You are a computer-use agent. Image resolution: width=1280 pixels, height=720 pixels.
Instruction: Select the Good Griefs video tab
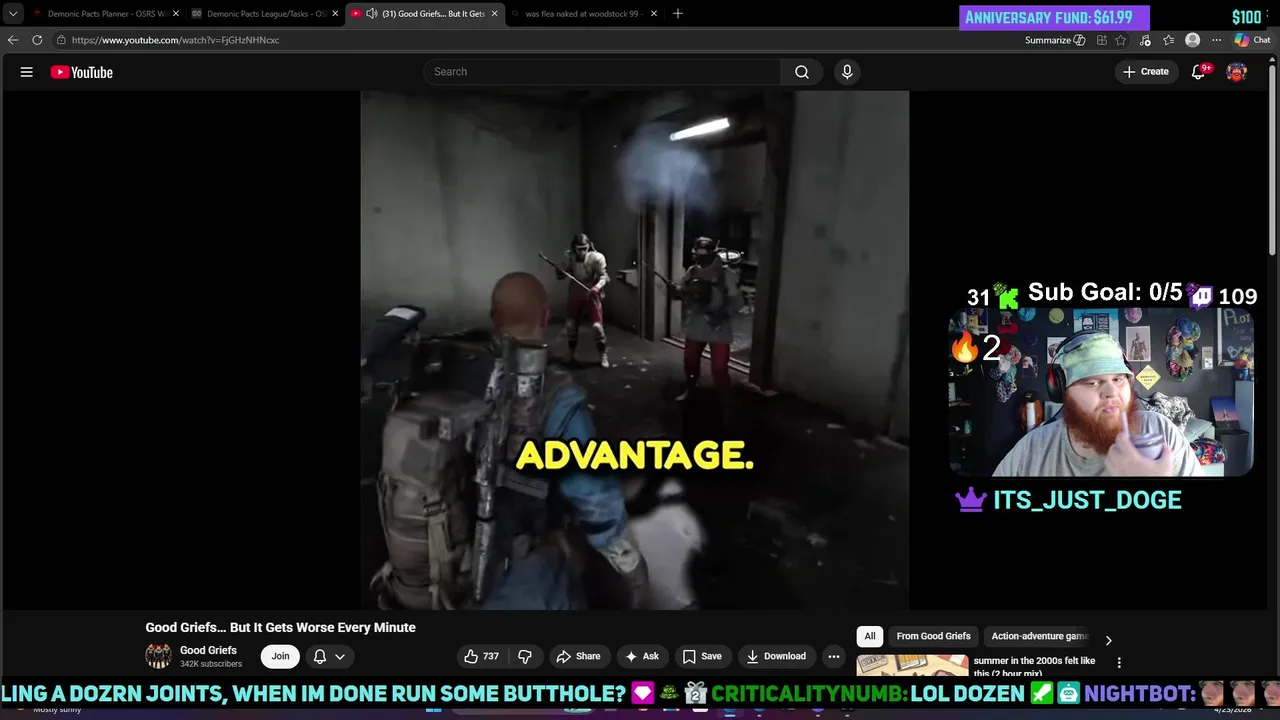[x=425, y=14]
